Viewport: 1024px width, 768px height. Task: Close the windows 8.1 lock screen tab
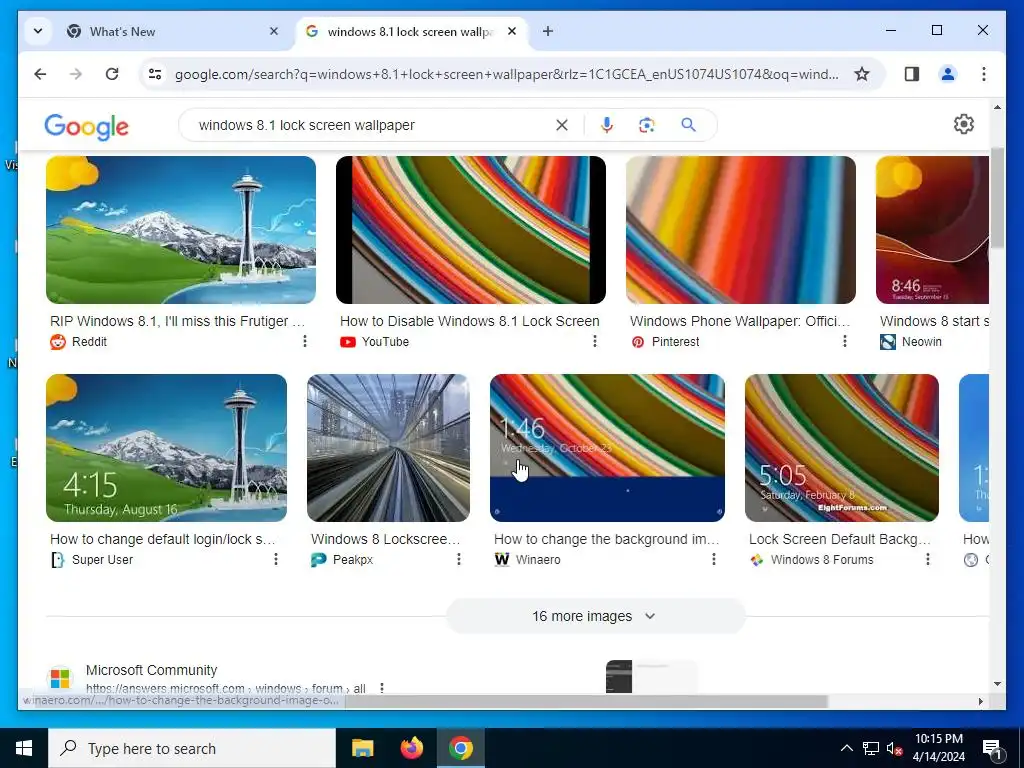pos(512,31)
